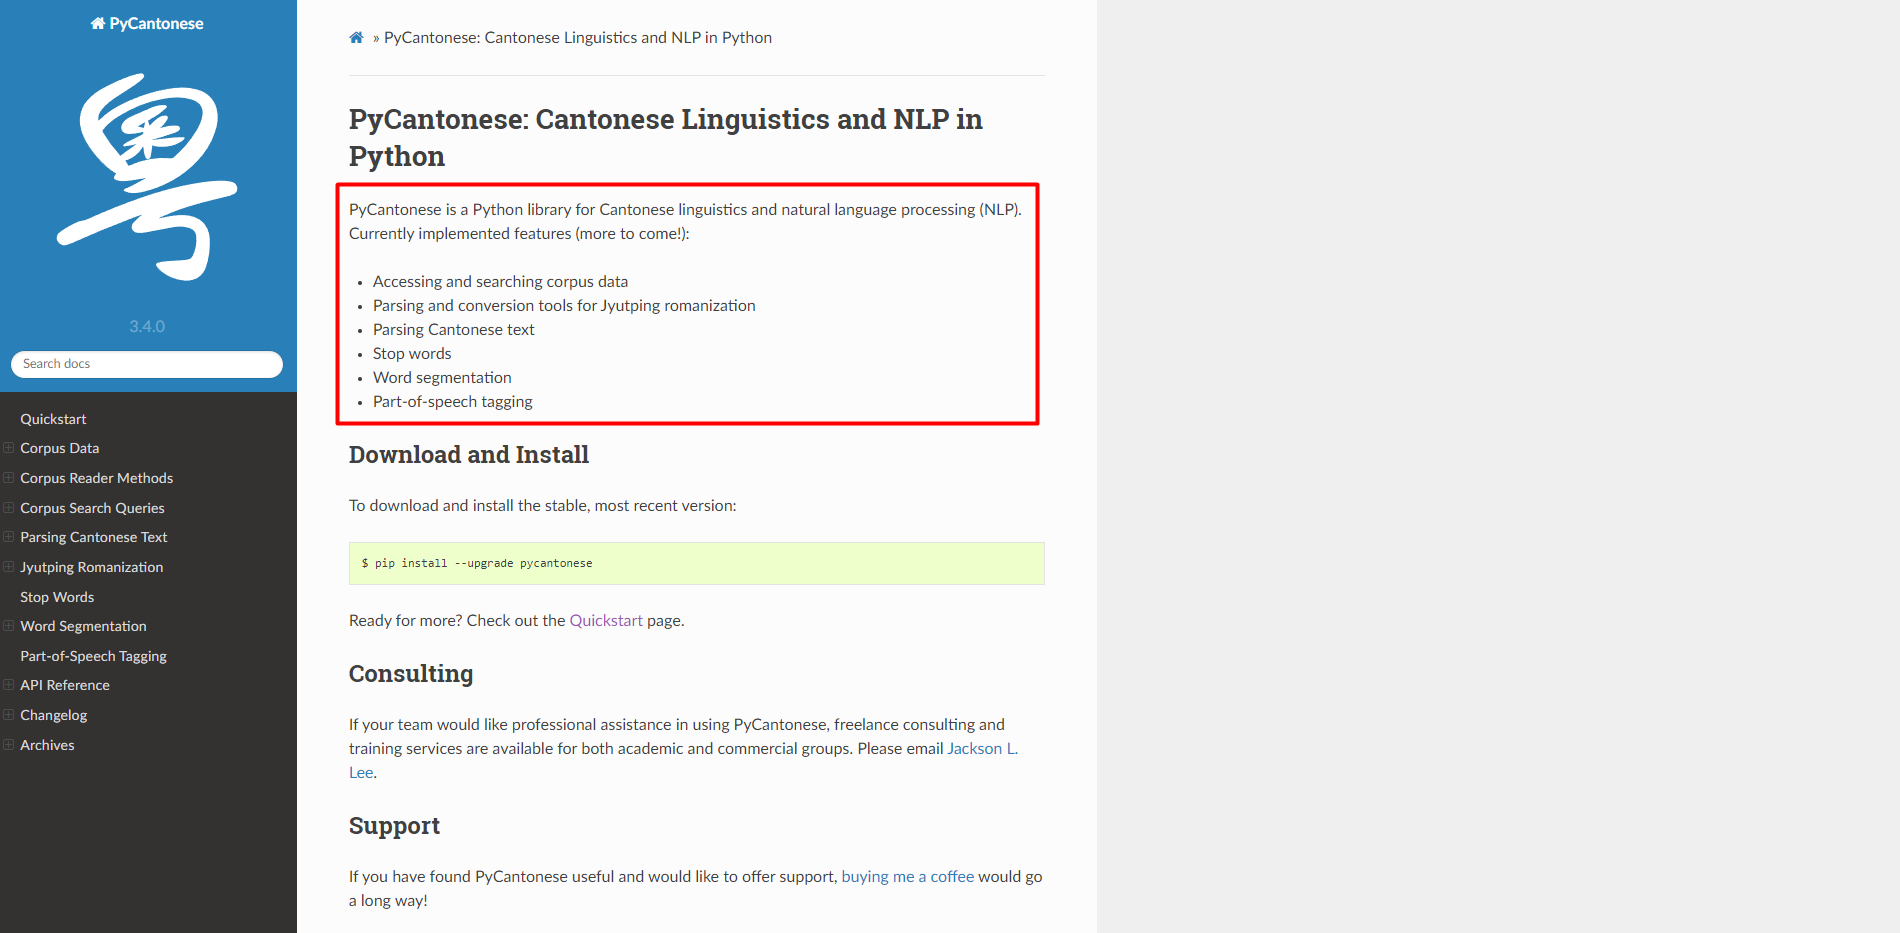
Task: Click the Support heading
Action: (x=394, y=826)
